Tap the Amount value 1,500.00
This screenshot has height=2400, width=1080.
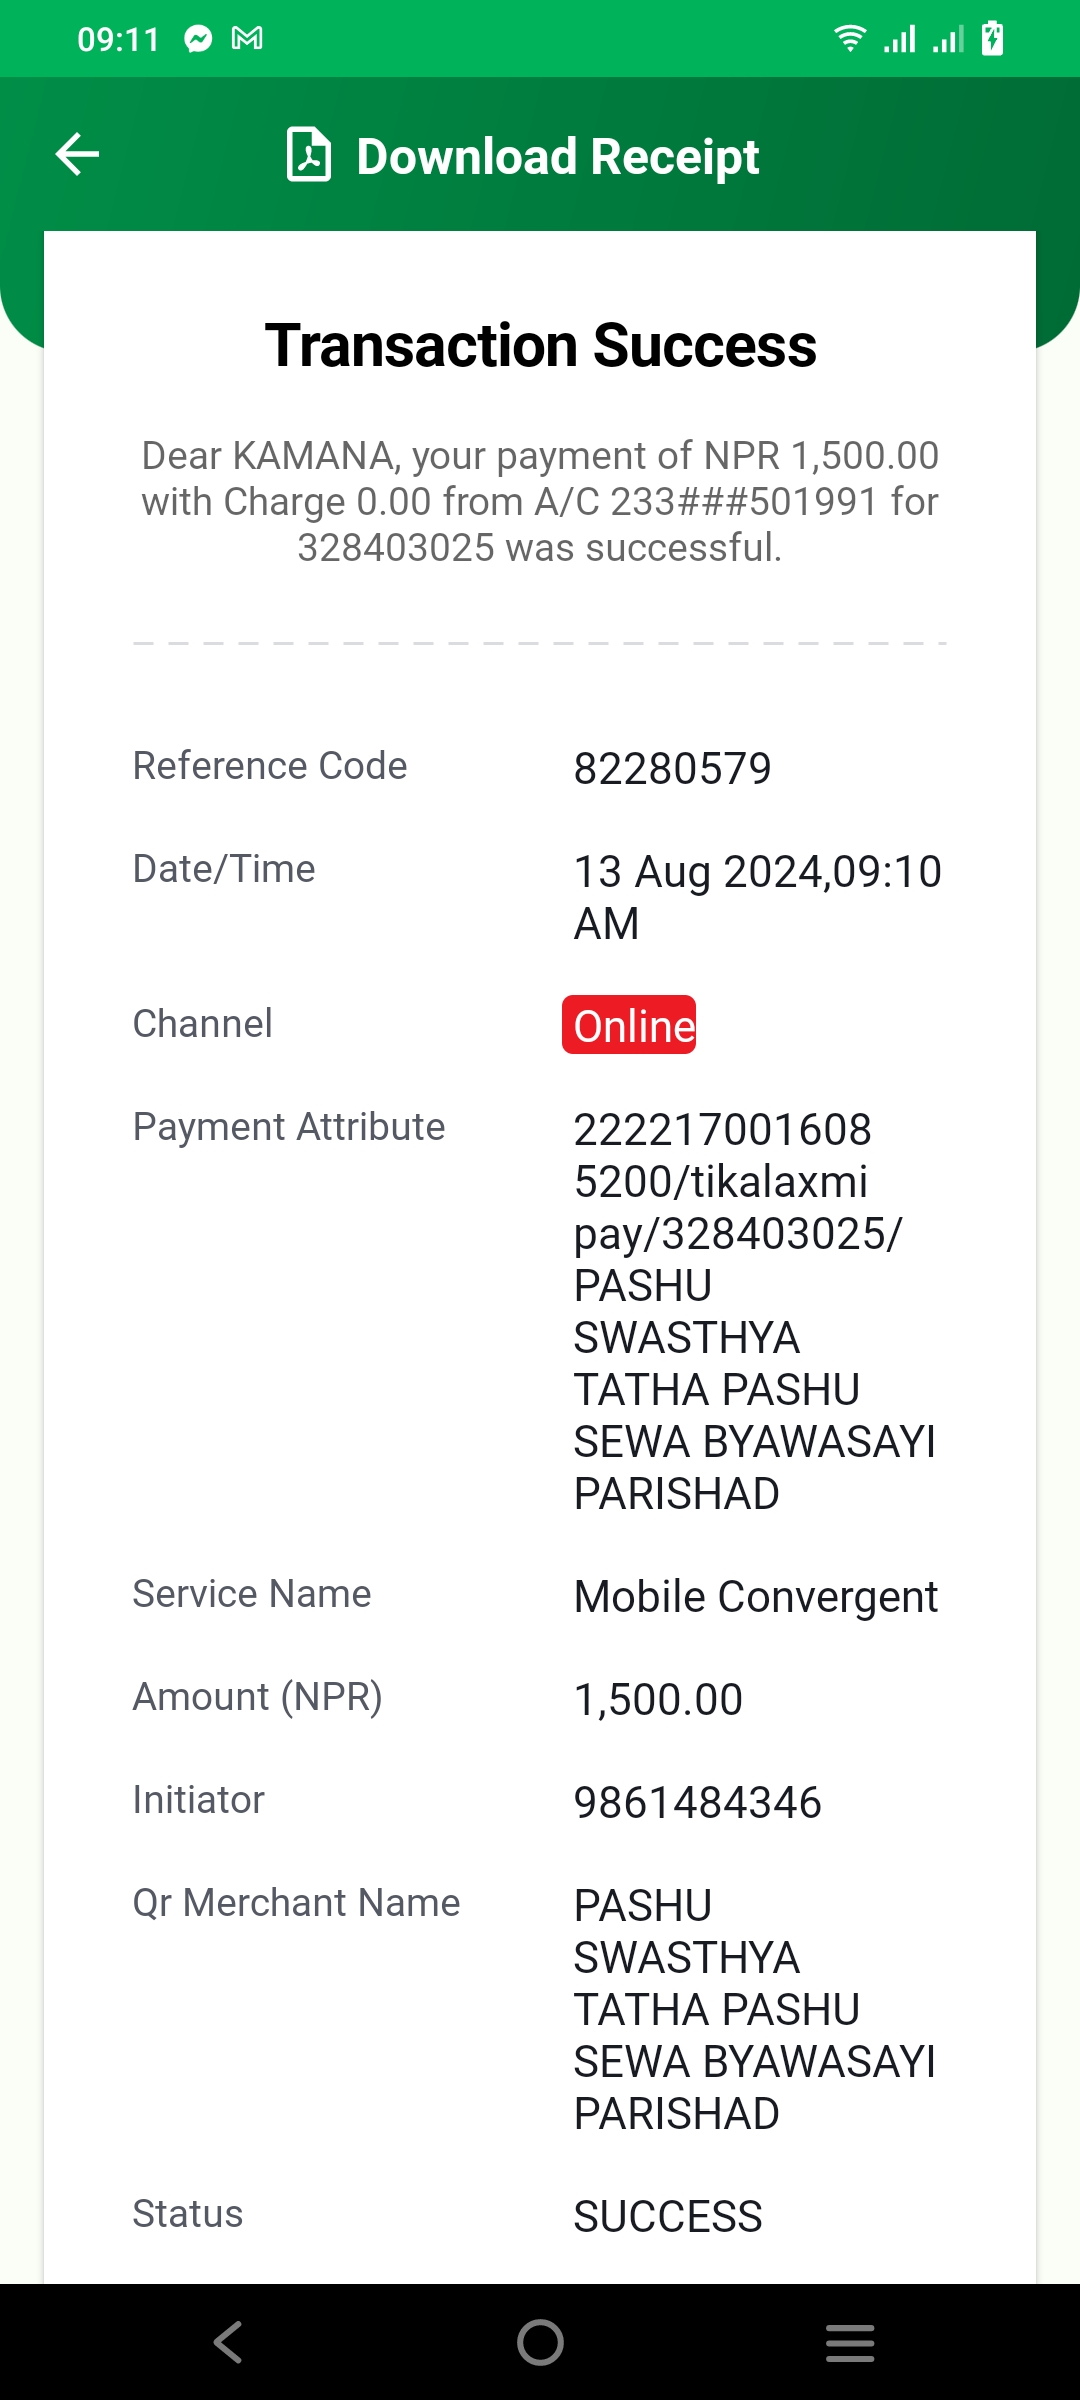pyautogui.click(x=658, y=1700)
